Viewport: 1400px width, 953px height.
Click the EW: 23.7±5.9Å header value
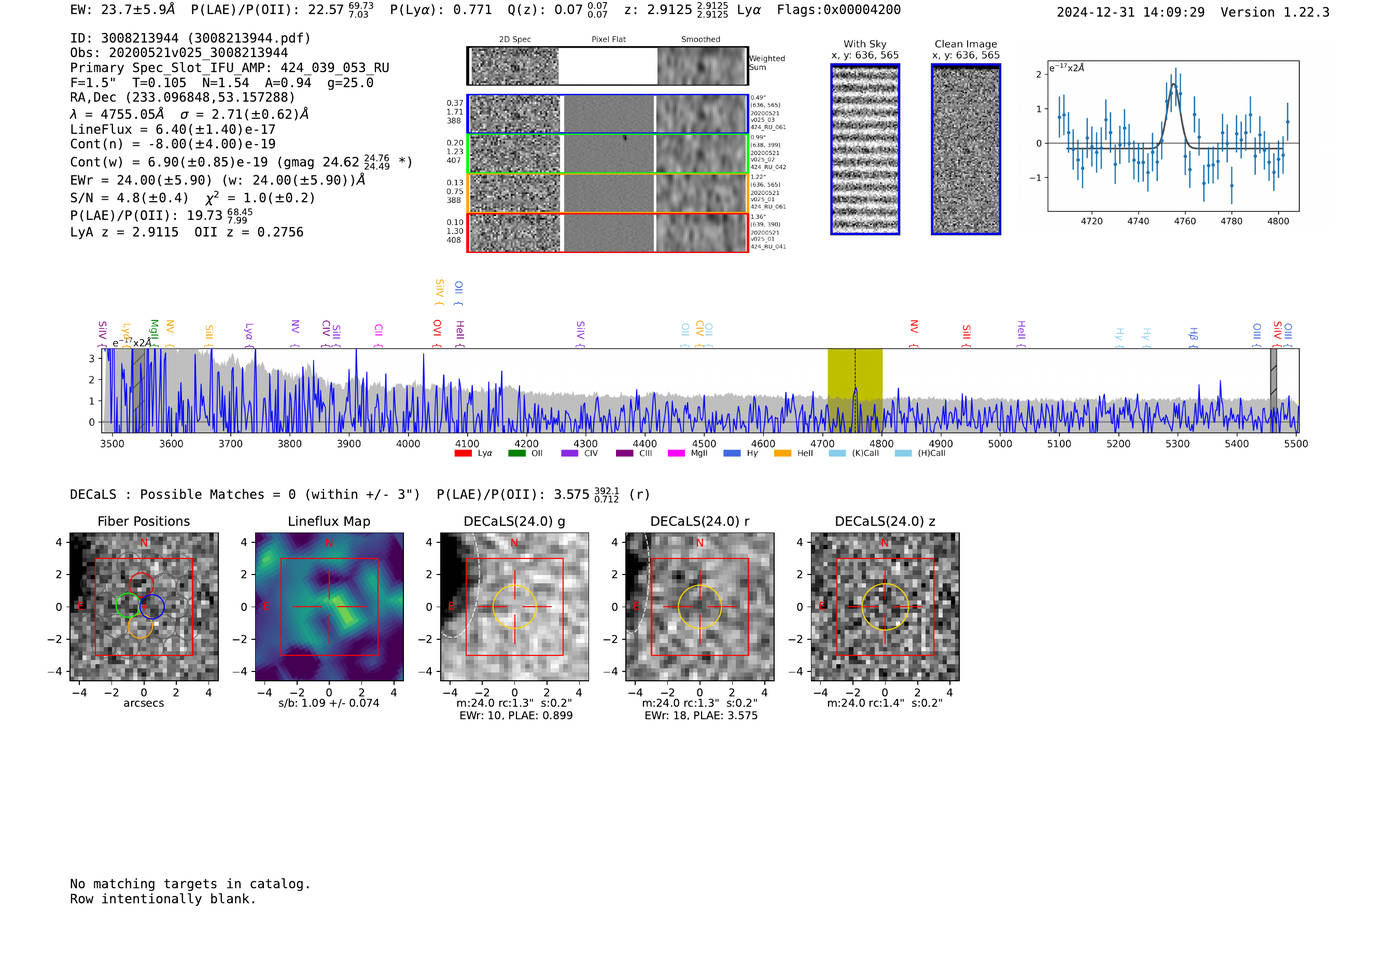[122, 10]
